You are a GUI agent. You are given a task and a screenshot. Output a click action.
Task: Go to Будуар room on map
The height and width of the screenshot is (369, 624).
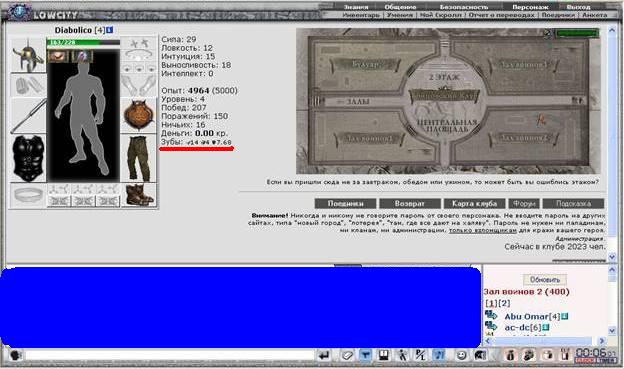pyautogui.click(x=365, y=64)
